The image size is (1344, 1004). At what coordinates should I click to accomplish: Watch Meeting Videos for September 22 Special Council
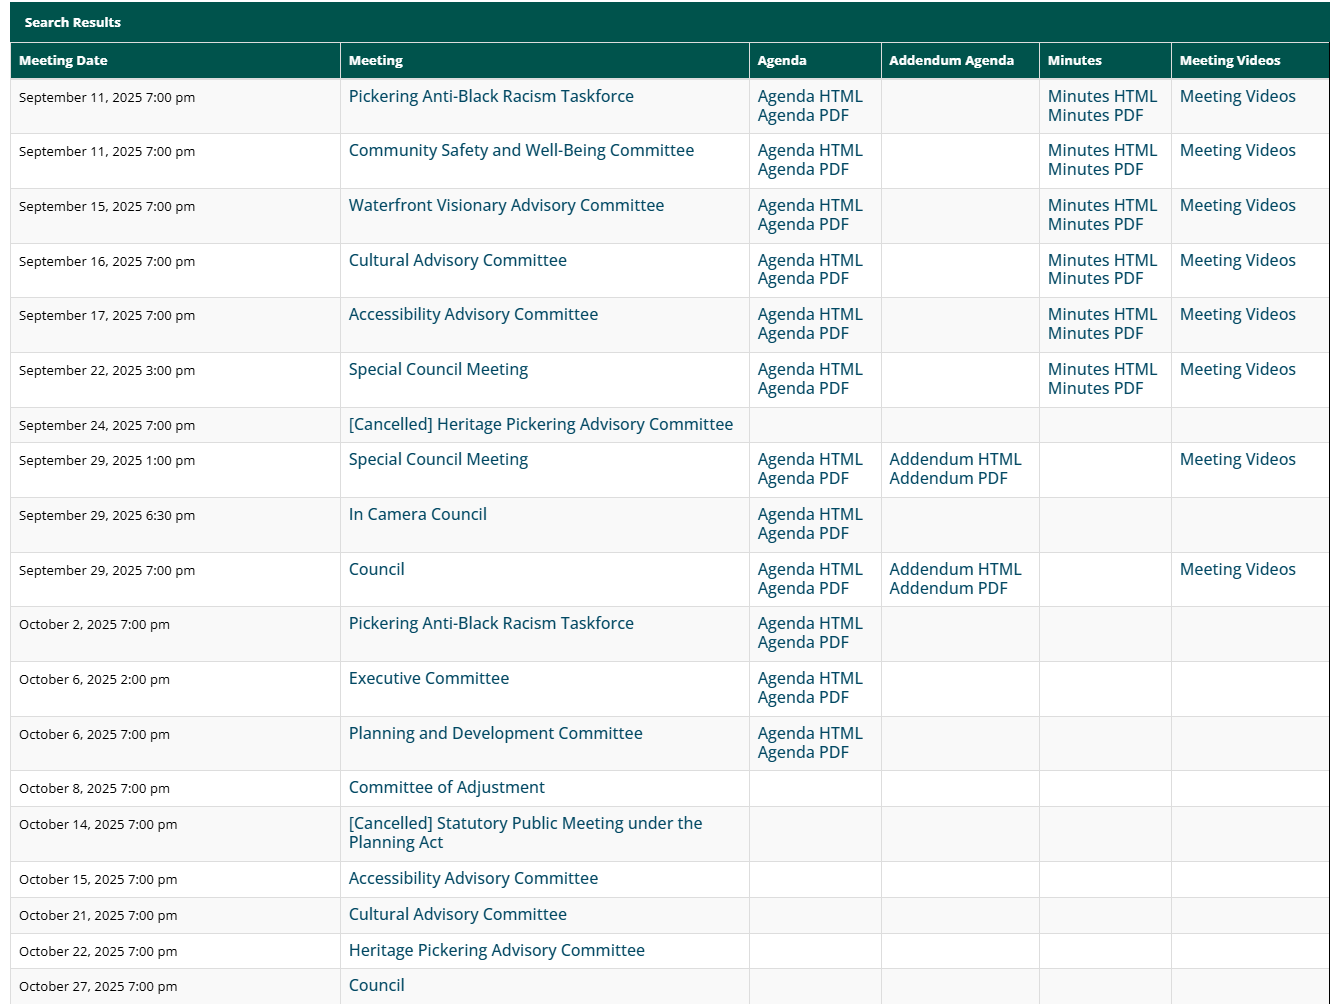tap(1237, 370)
